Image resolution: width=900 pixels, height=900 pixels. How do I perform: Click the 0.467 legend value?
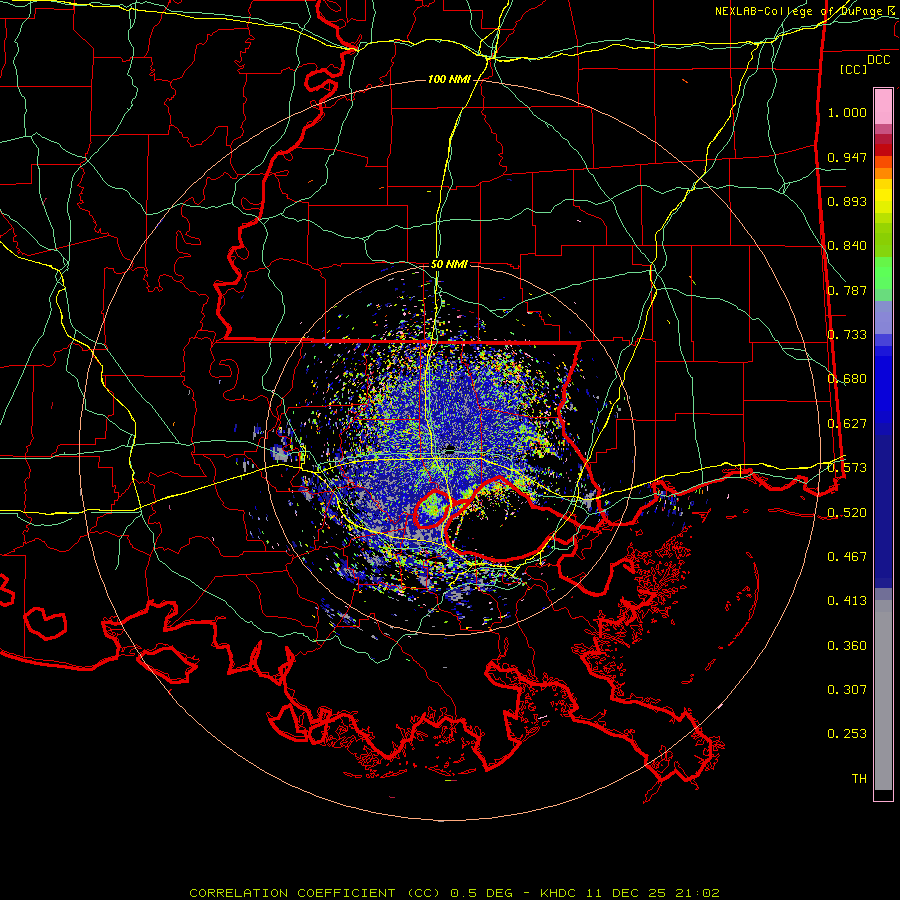847,557
